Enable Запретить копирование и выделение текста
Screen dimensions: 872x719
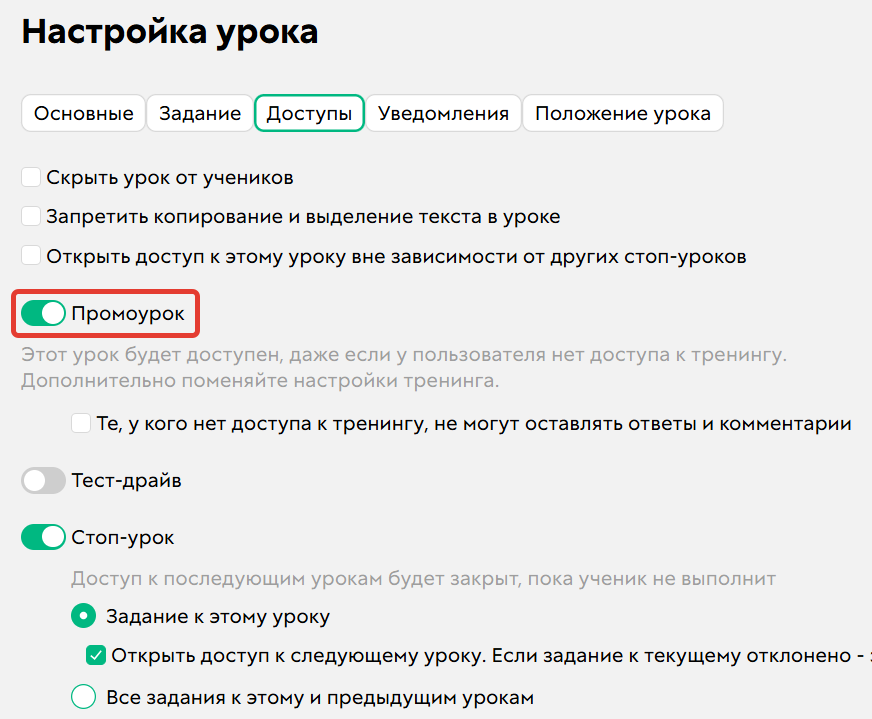pos(31,216)
